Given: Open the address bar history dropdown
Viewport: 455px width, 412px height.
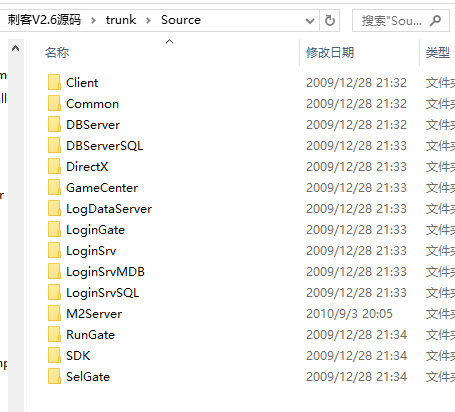Looking at the screenshot, I should click(x=310, y=21).
